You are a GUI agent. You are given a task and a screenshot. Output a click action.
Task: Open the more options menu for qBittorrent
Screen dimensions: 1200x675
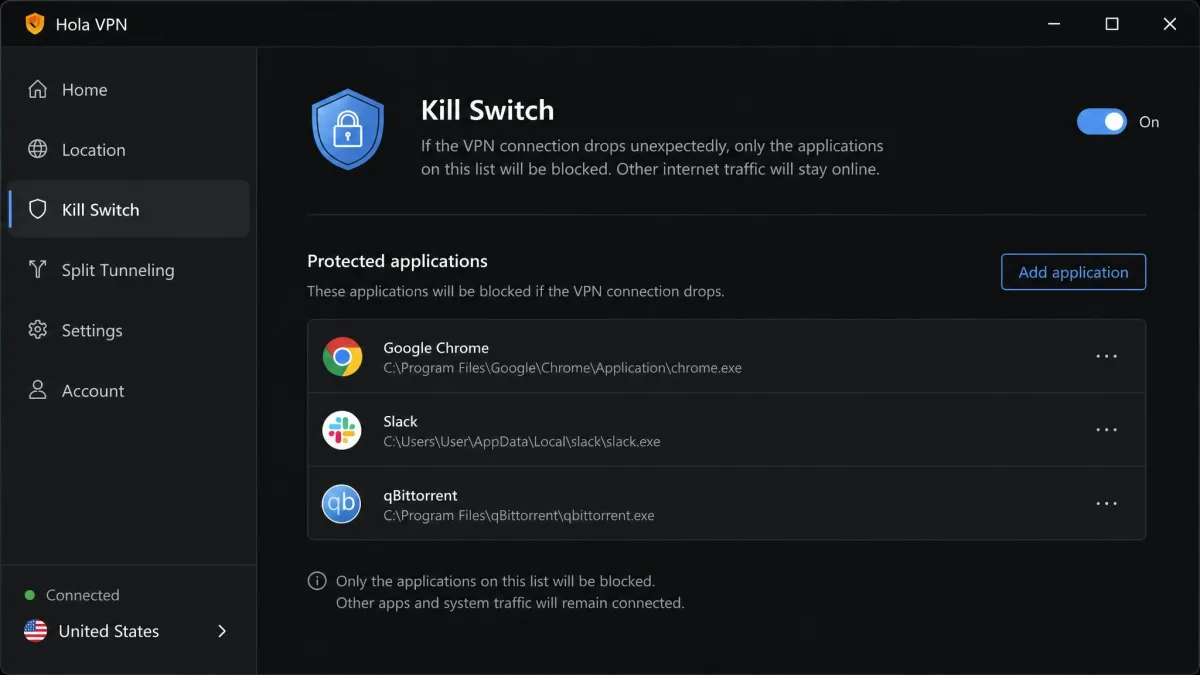[1106, 503]
